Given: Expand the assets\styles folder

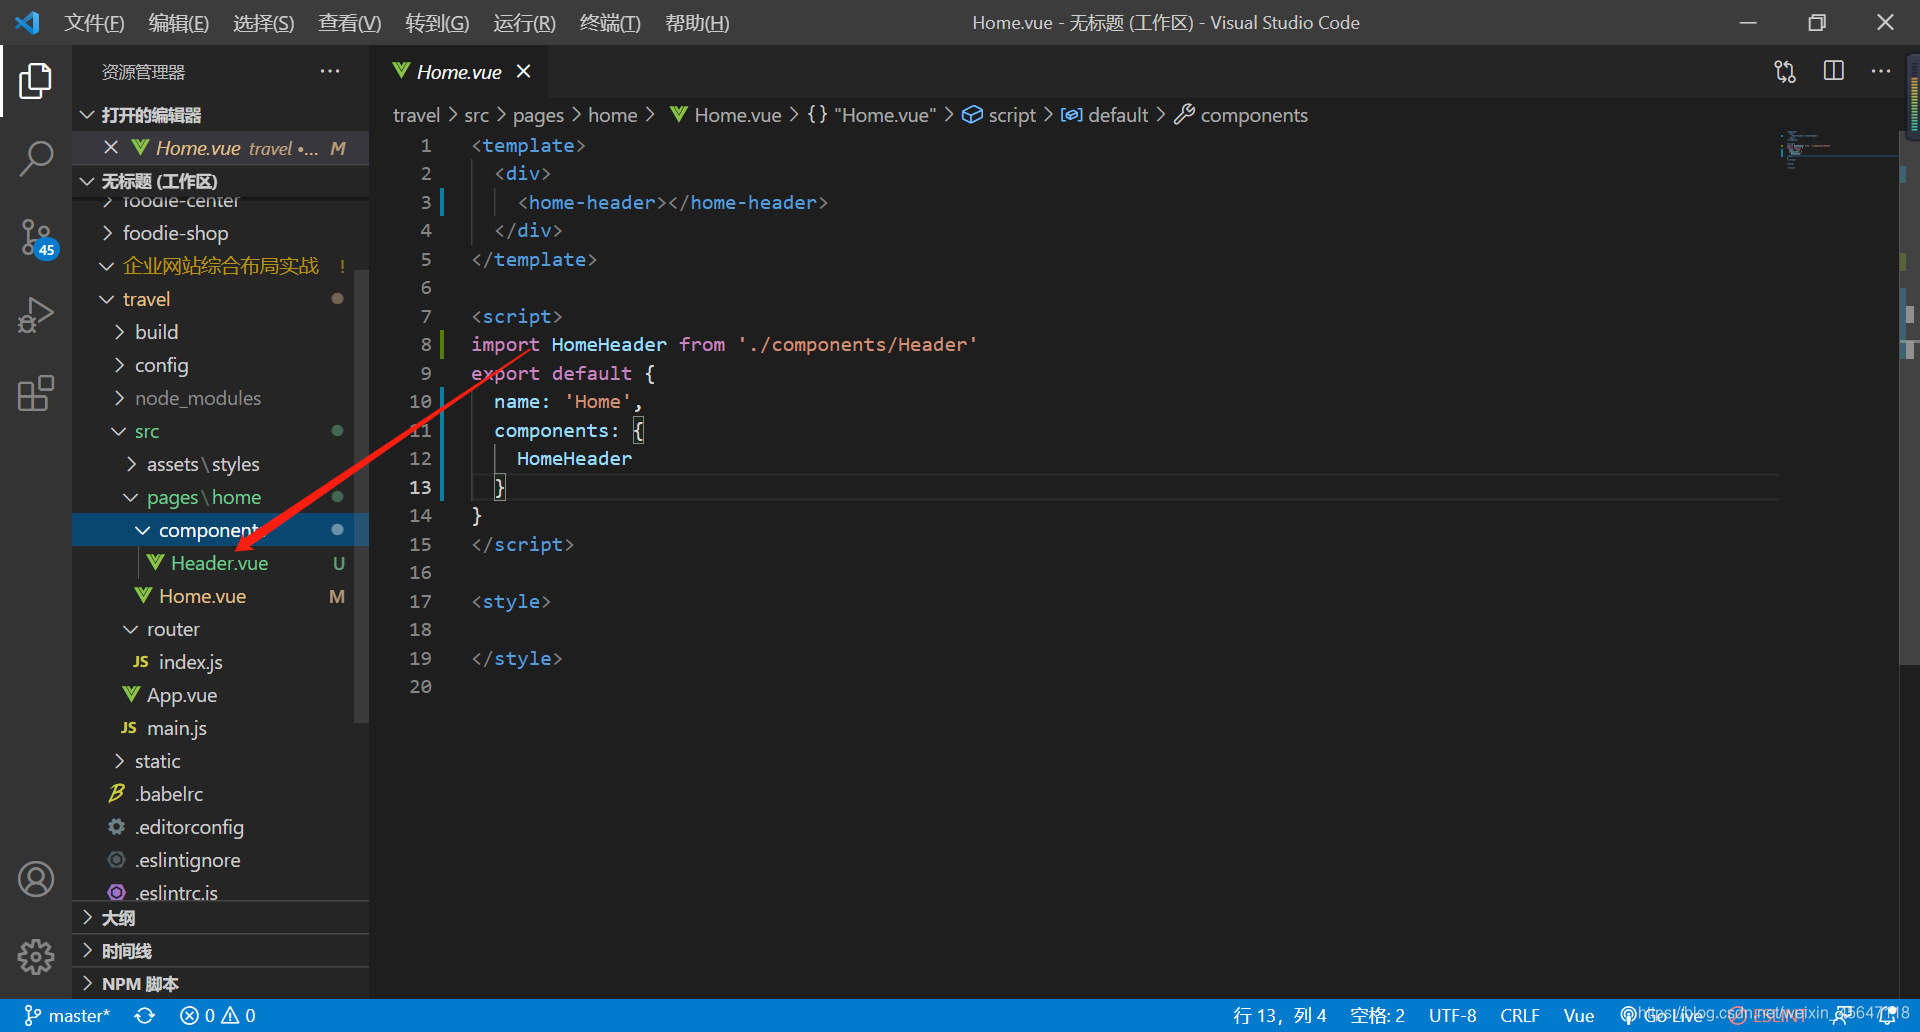Looking at the screenshot, I should coord(220,464).
